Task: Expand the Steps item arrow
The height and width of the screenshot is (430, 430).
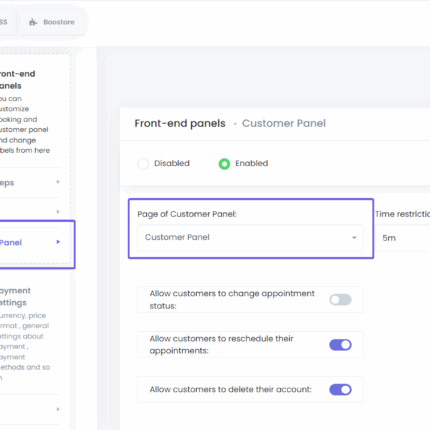Action: [58, 182]
